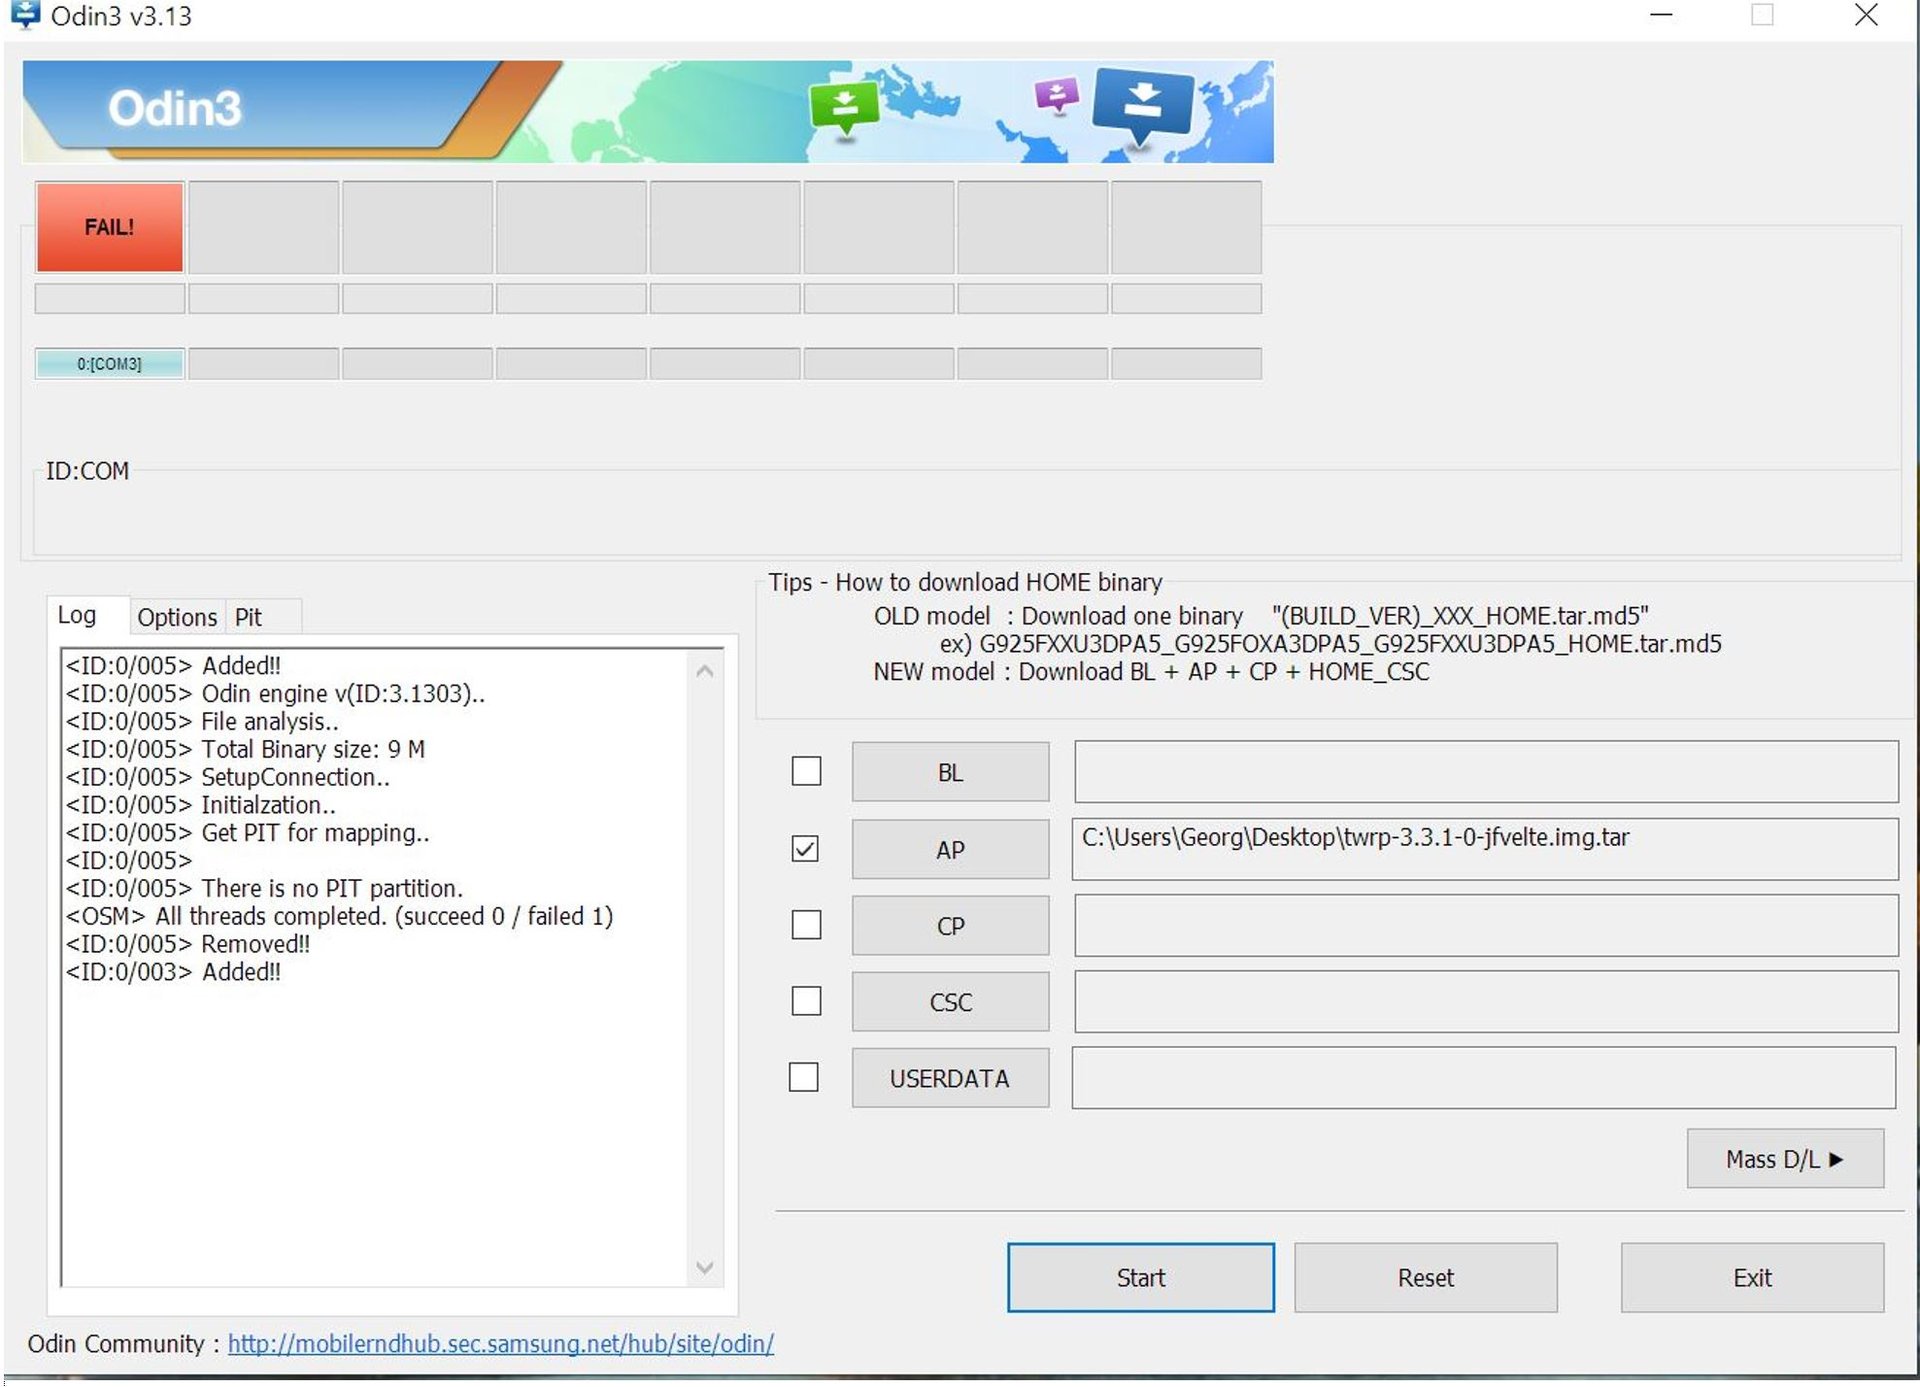Click log line 'SetupConnection..'
This screenshot has height=1387, width=1920.
pyautogui.click(x=228, y=777)
